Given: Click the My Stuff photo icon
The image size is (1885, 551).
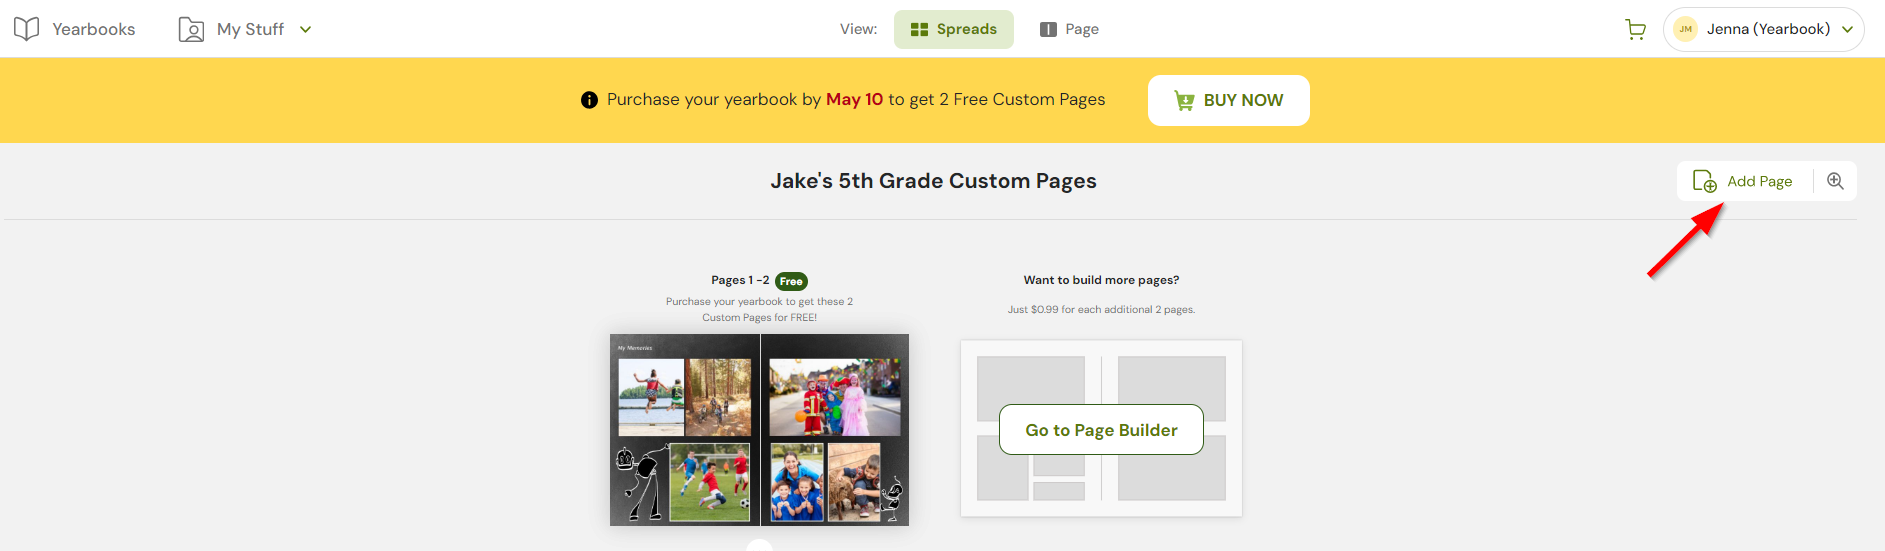Looking at the screenshot, I should point(191,30).
